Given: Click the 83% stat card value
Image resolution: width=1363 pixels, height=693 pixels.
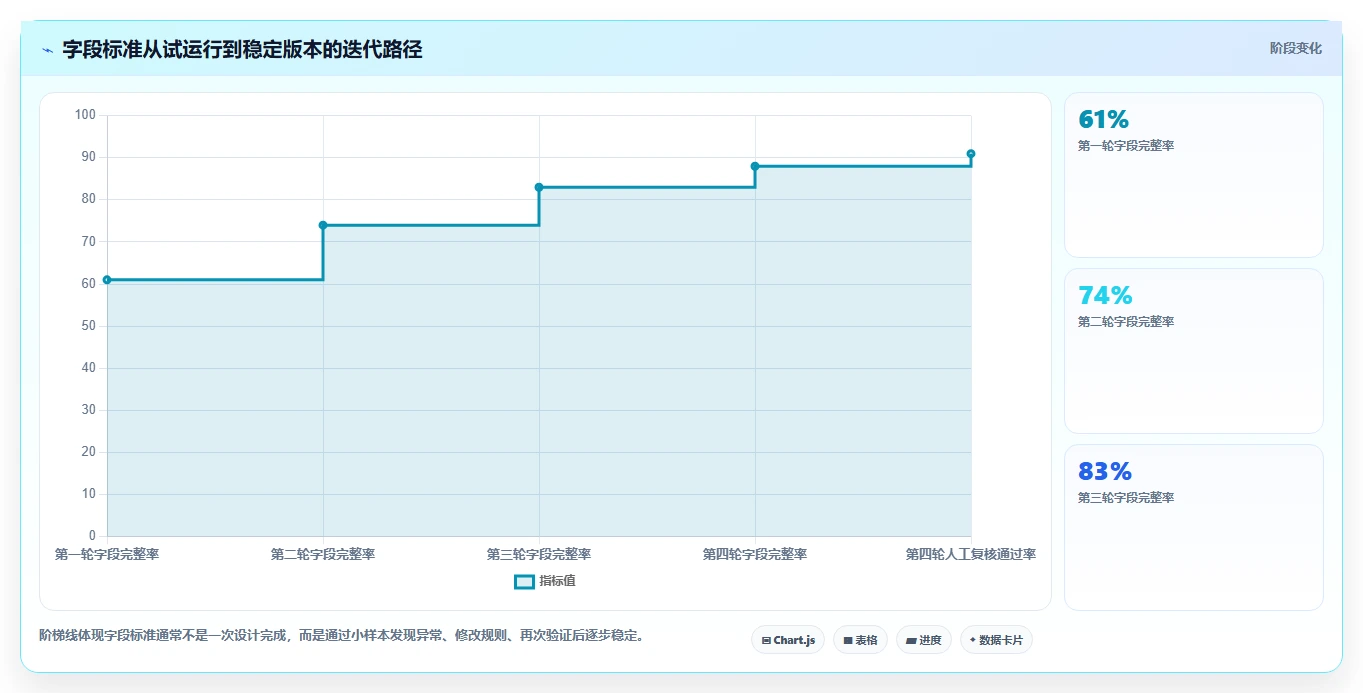Looking at the screenshot, I should [x=1105, y=472].
